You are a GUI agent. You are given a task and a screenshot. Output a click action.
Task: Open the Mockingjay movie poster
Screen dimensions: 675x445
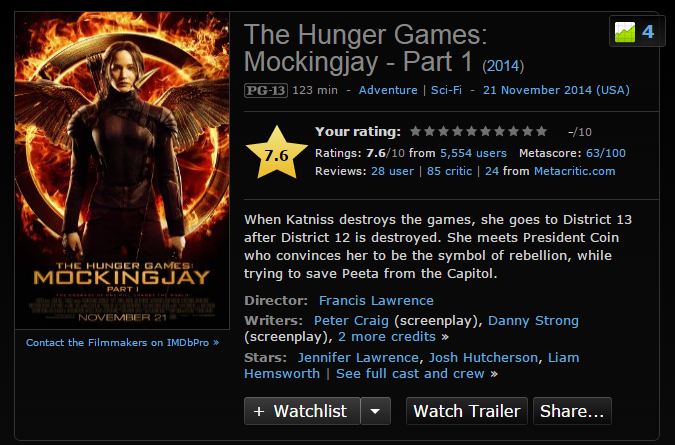[122, 170]
